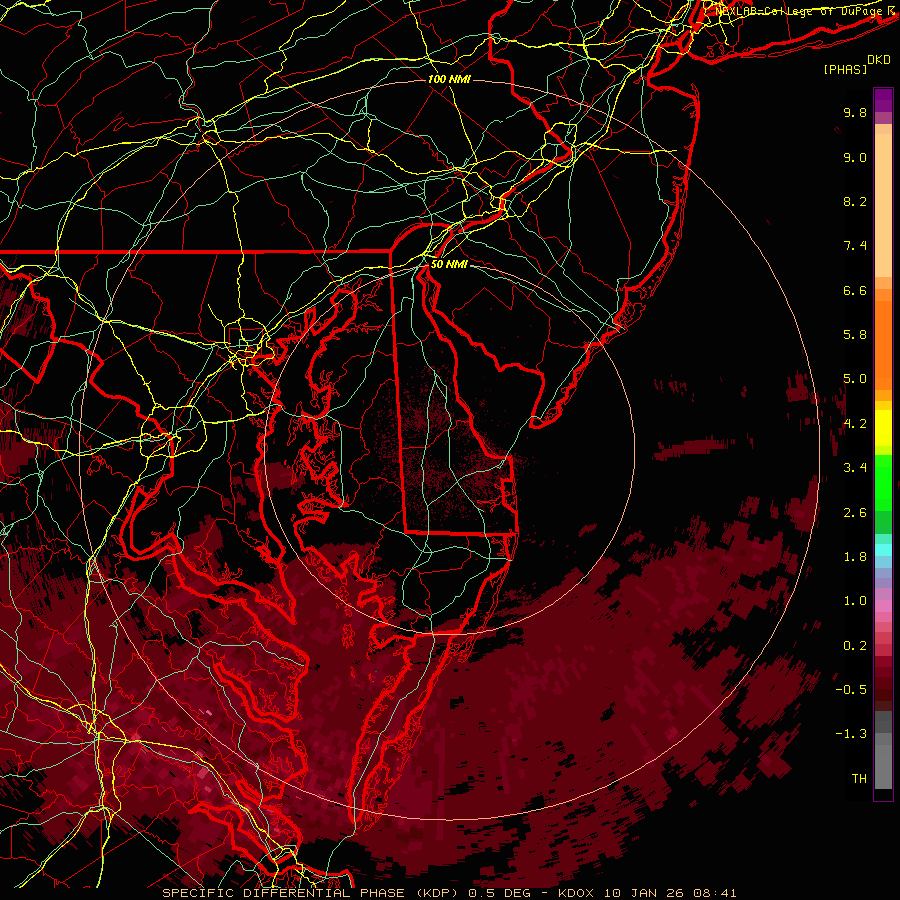Click the 08:41 timestamp in the caption

(x=715, y=893)
